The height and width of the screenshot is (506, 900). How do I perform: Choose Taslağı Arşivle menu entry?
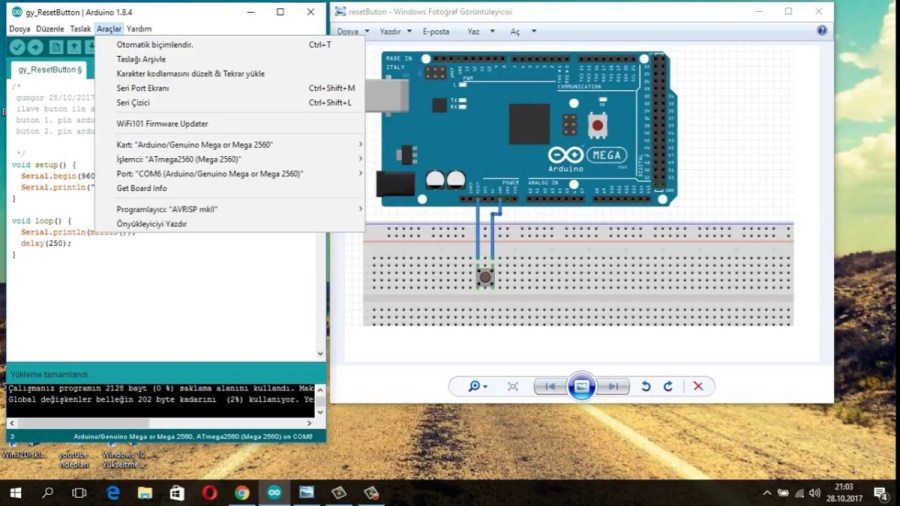pyautogui.click(x=230, y=59)
